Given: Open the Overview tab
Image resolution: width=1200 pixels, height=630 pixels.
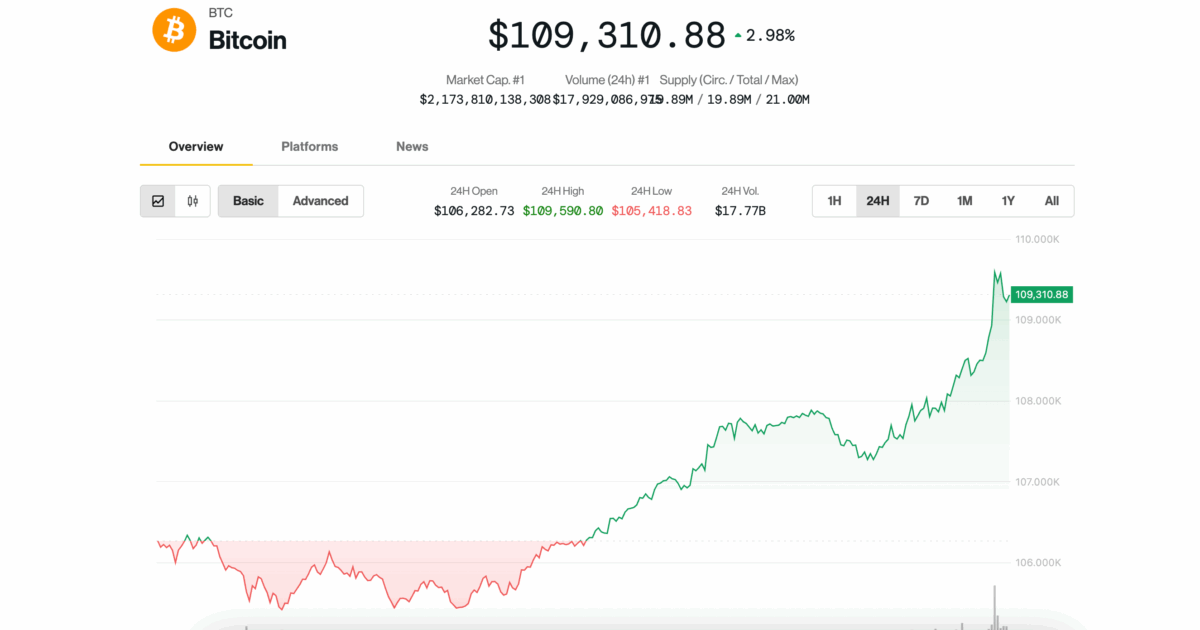Looking at the screenshot, I should (196, 147).
